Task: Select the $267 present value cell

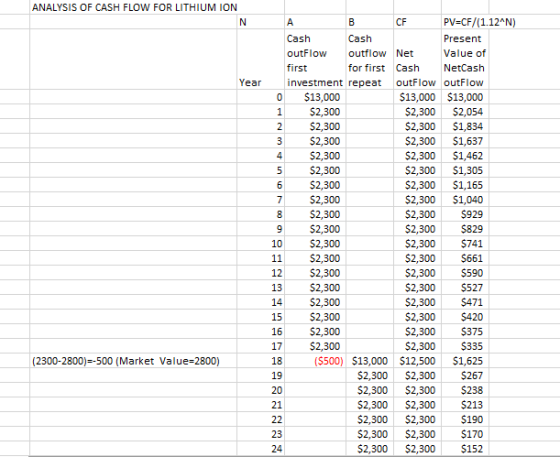Action: tap(465, 375)
